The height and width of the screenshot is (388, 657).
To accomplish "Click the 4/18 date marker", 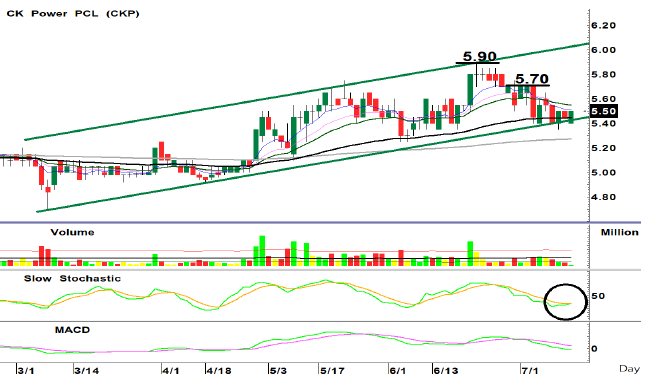I will (219, 371).
